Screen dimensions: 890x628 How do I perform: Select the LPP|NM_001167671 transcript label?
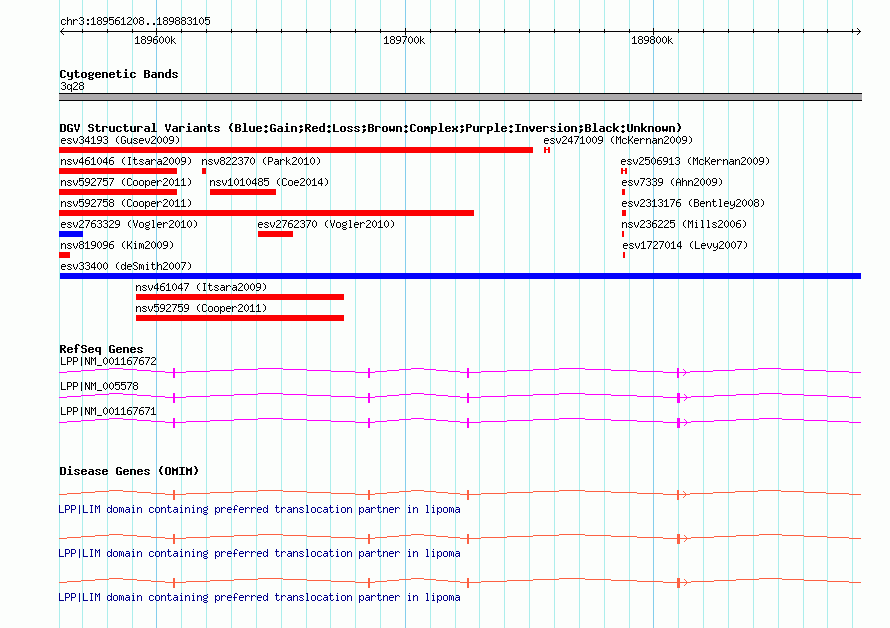pyautogui.click(x=108, y=411)
